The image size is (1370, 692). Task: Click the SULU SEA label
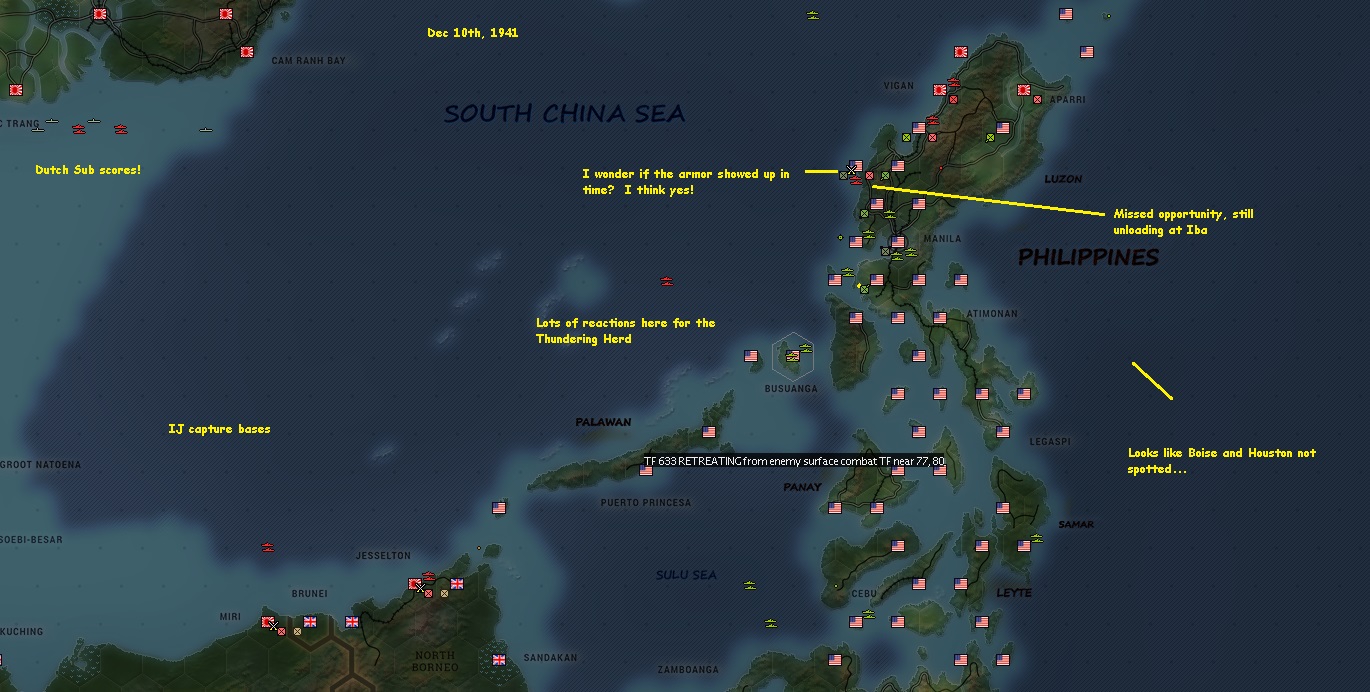[x=686, y=575]
